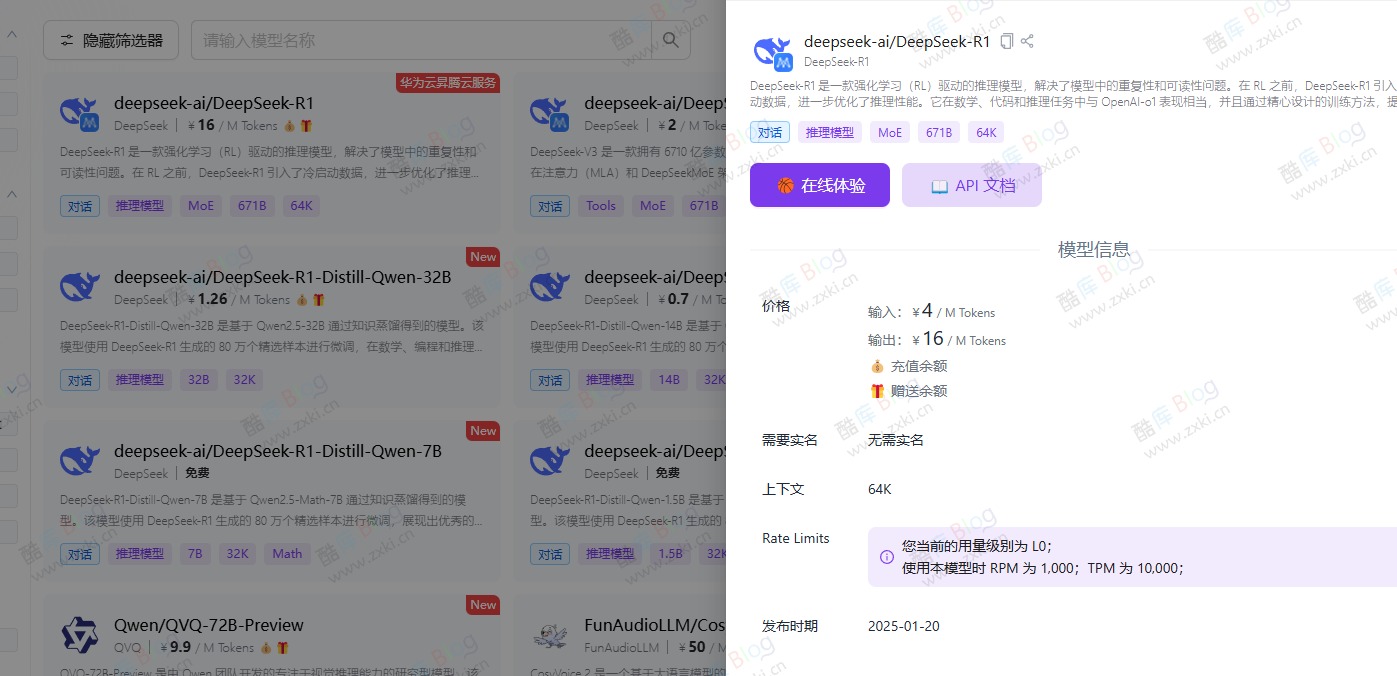Click the search magnifier icon
The height and width of the screenshot is (676, 1397).
pyautogui.click(x=670, y=40)
